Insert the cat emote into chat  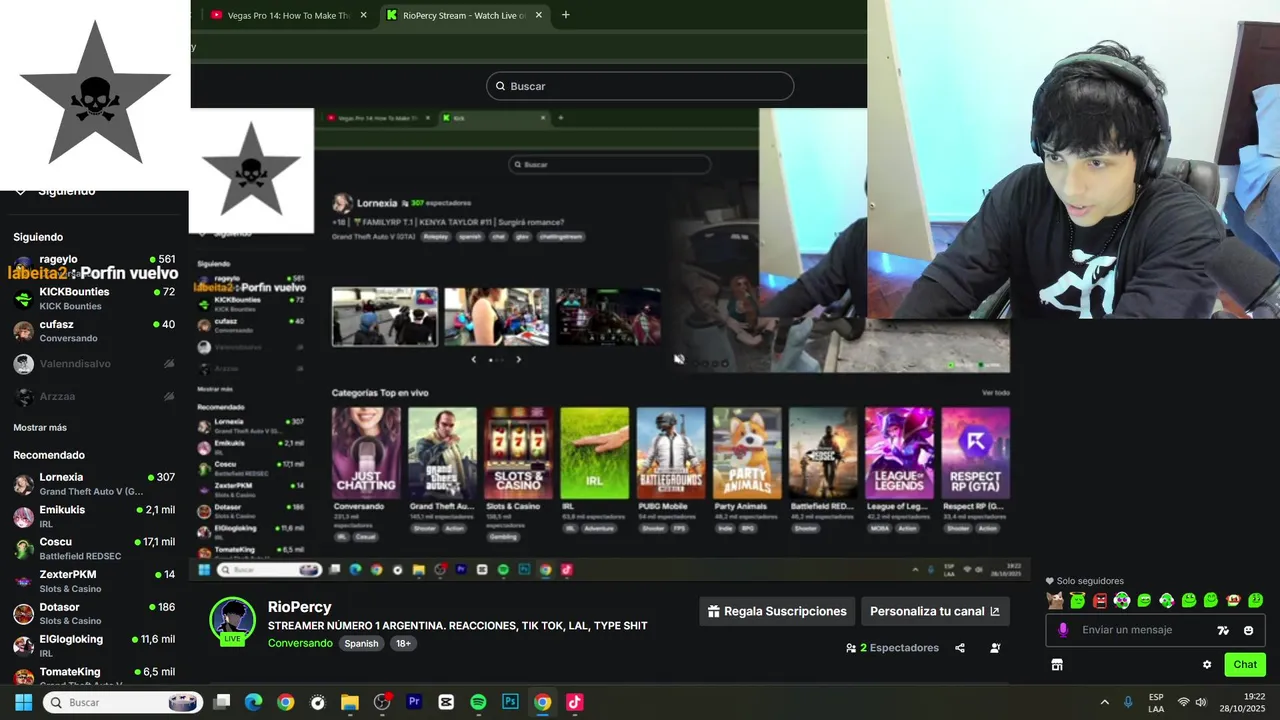[1055, 600]
